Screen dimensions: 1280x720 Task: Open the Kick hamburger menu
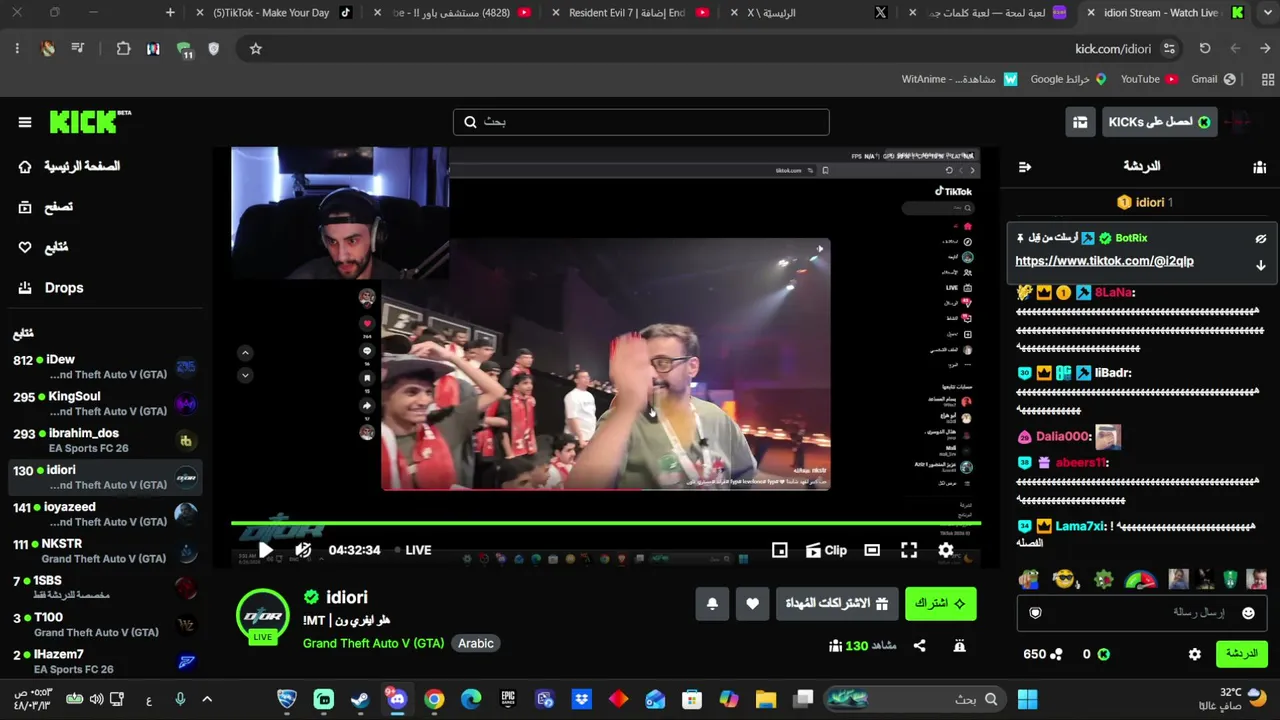point(25,122)
